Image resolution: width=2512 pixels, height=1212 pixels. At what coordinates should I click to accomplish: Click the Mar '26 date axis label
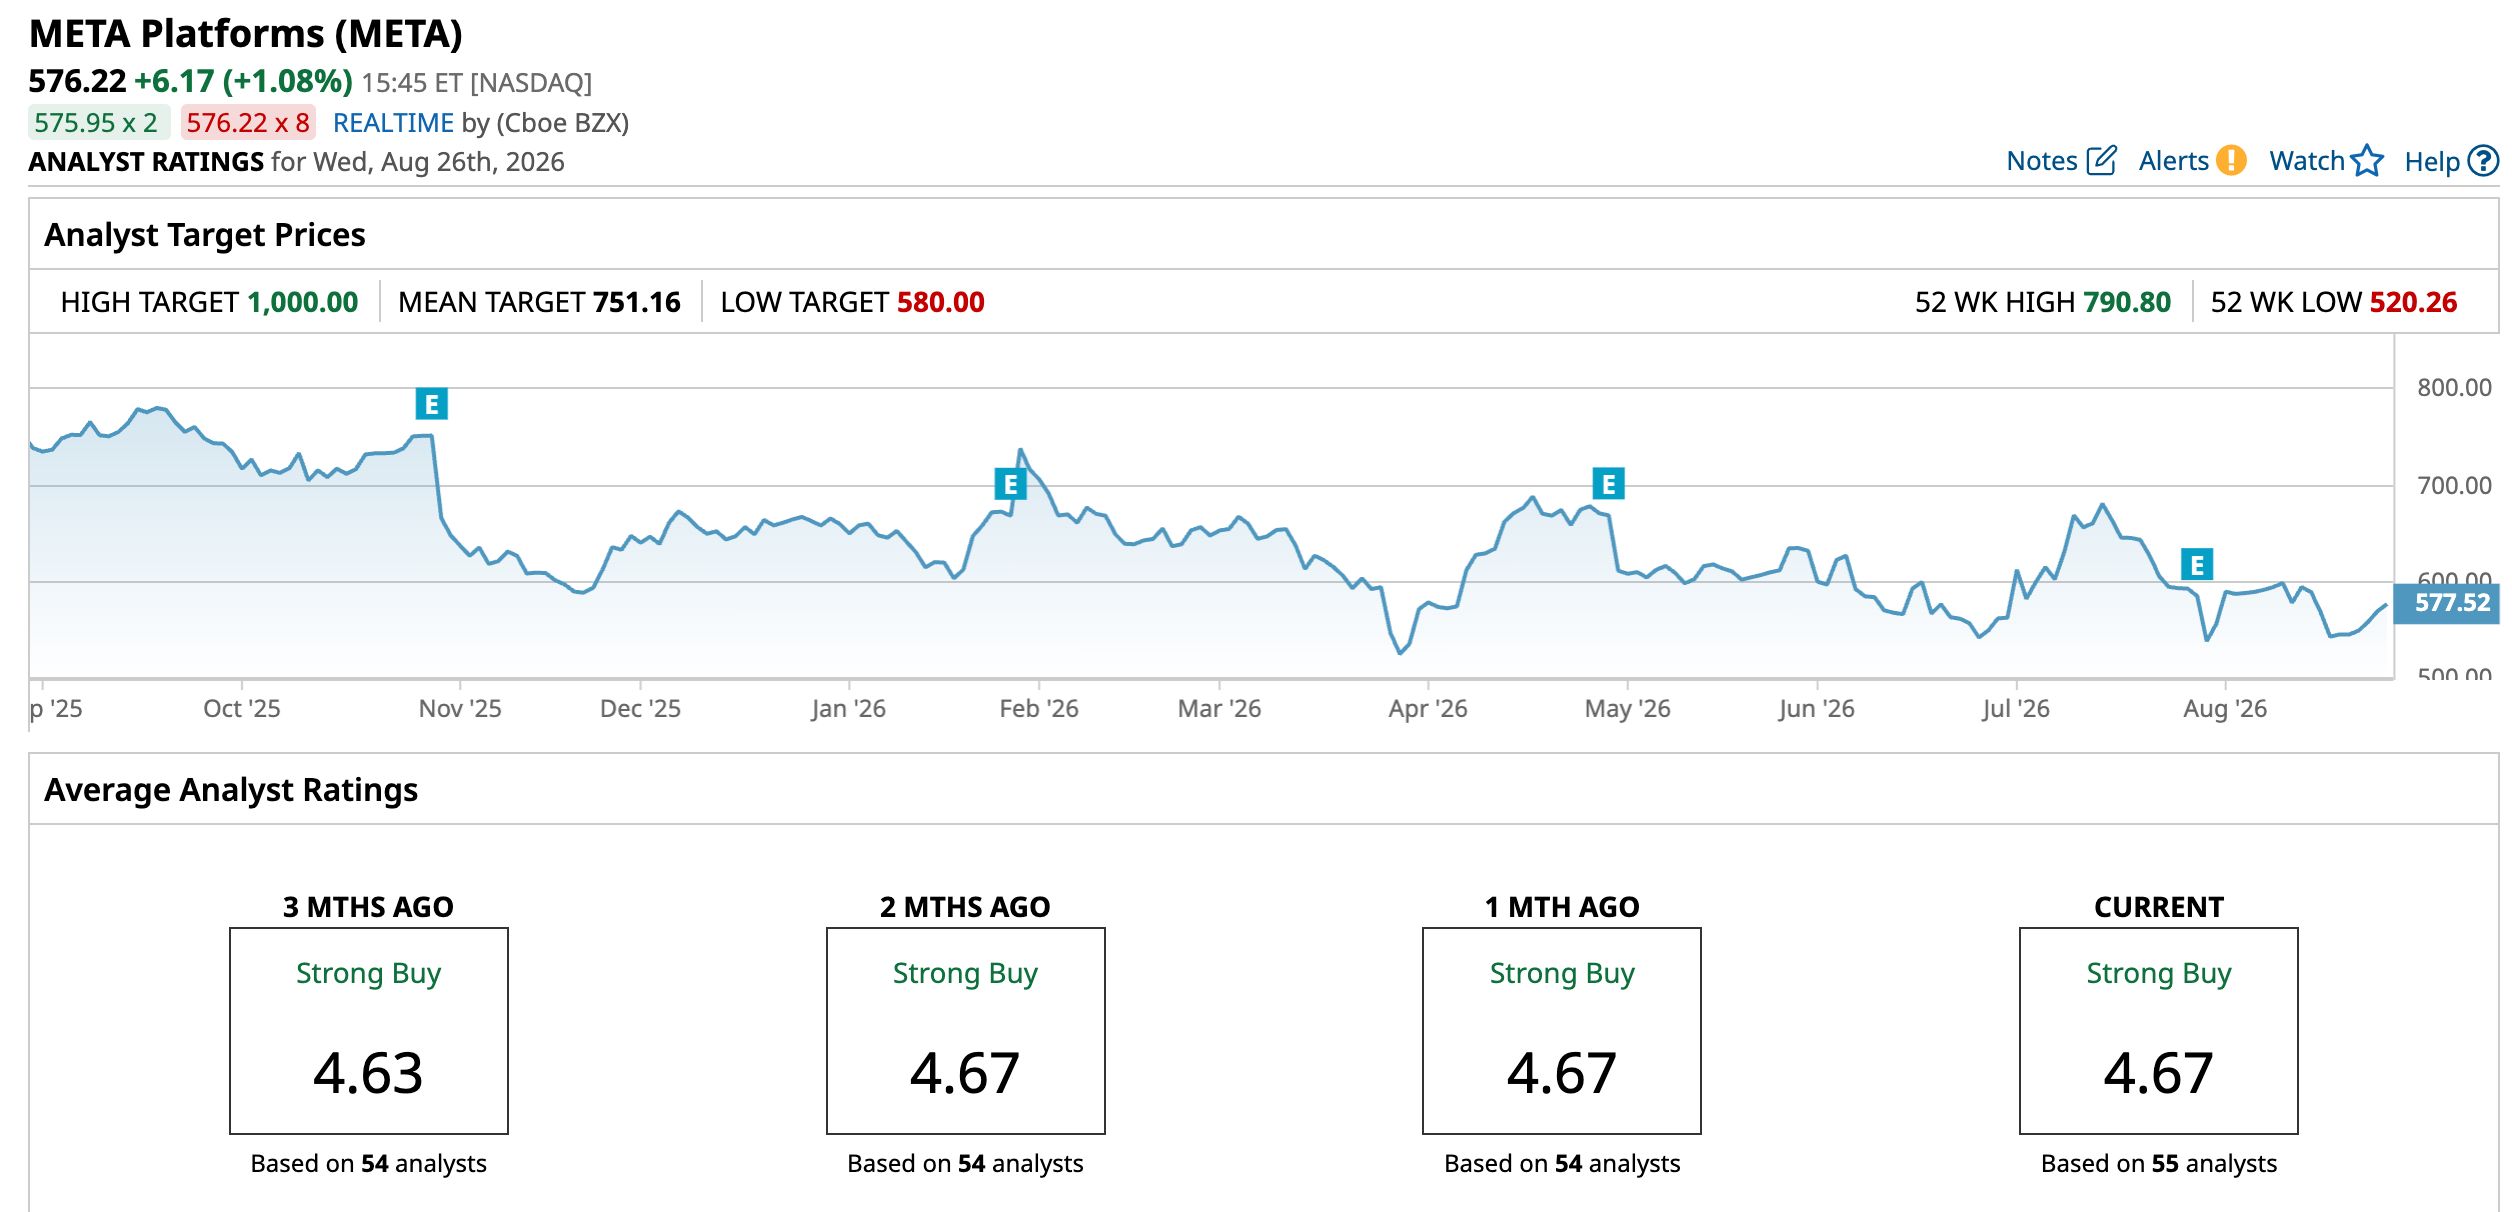[x=1219, y=709]
